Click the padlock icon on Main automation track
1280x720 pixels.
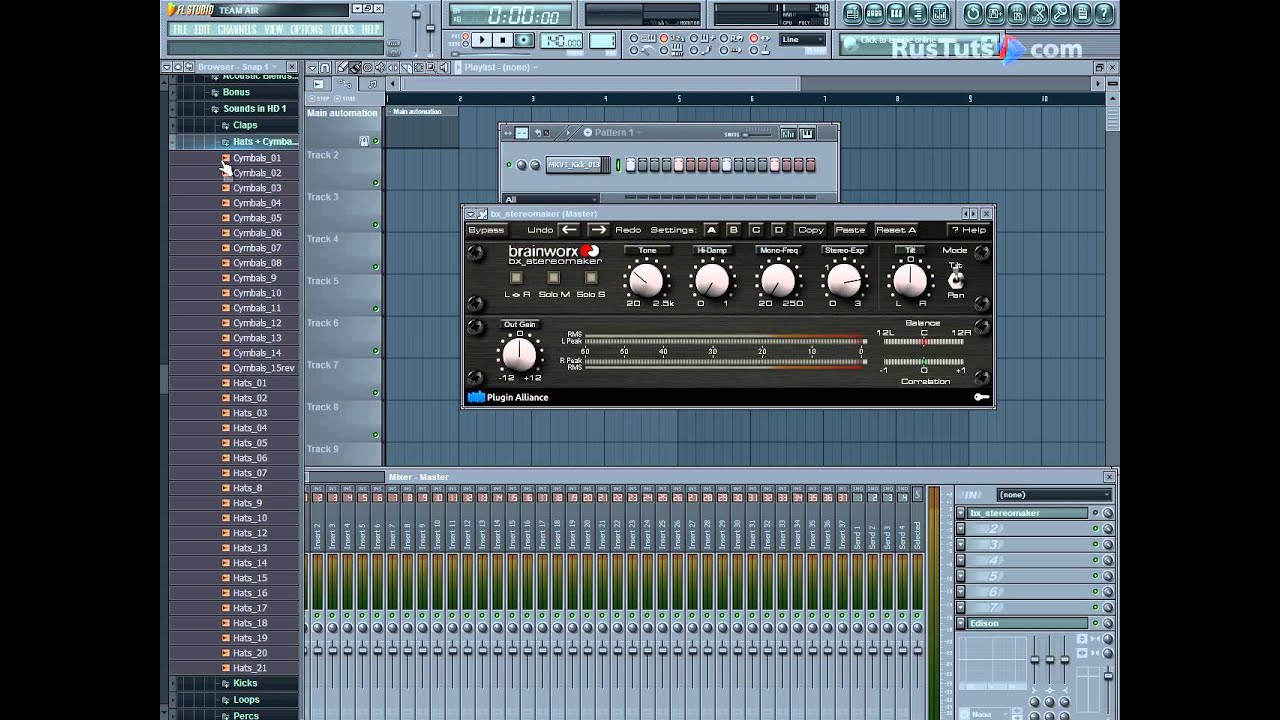pos(364,141)
